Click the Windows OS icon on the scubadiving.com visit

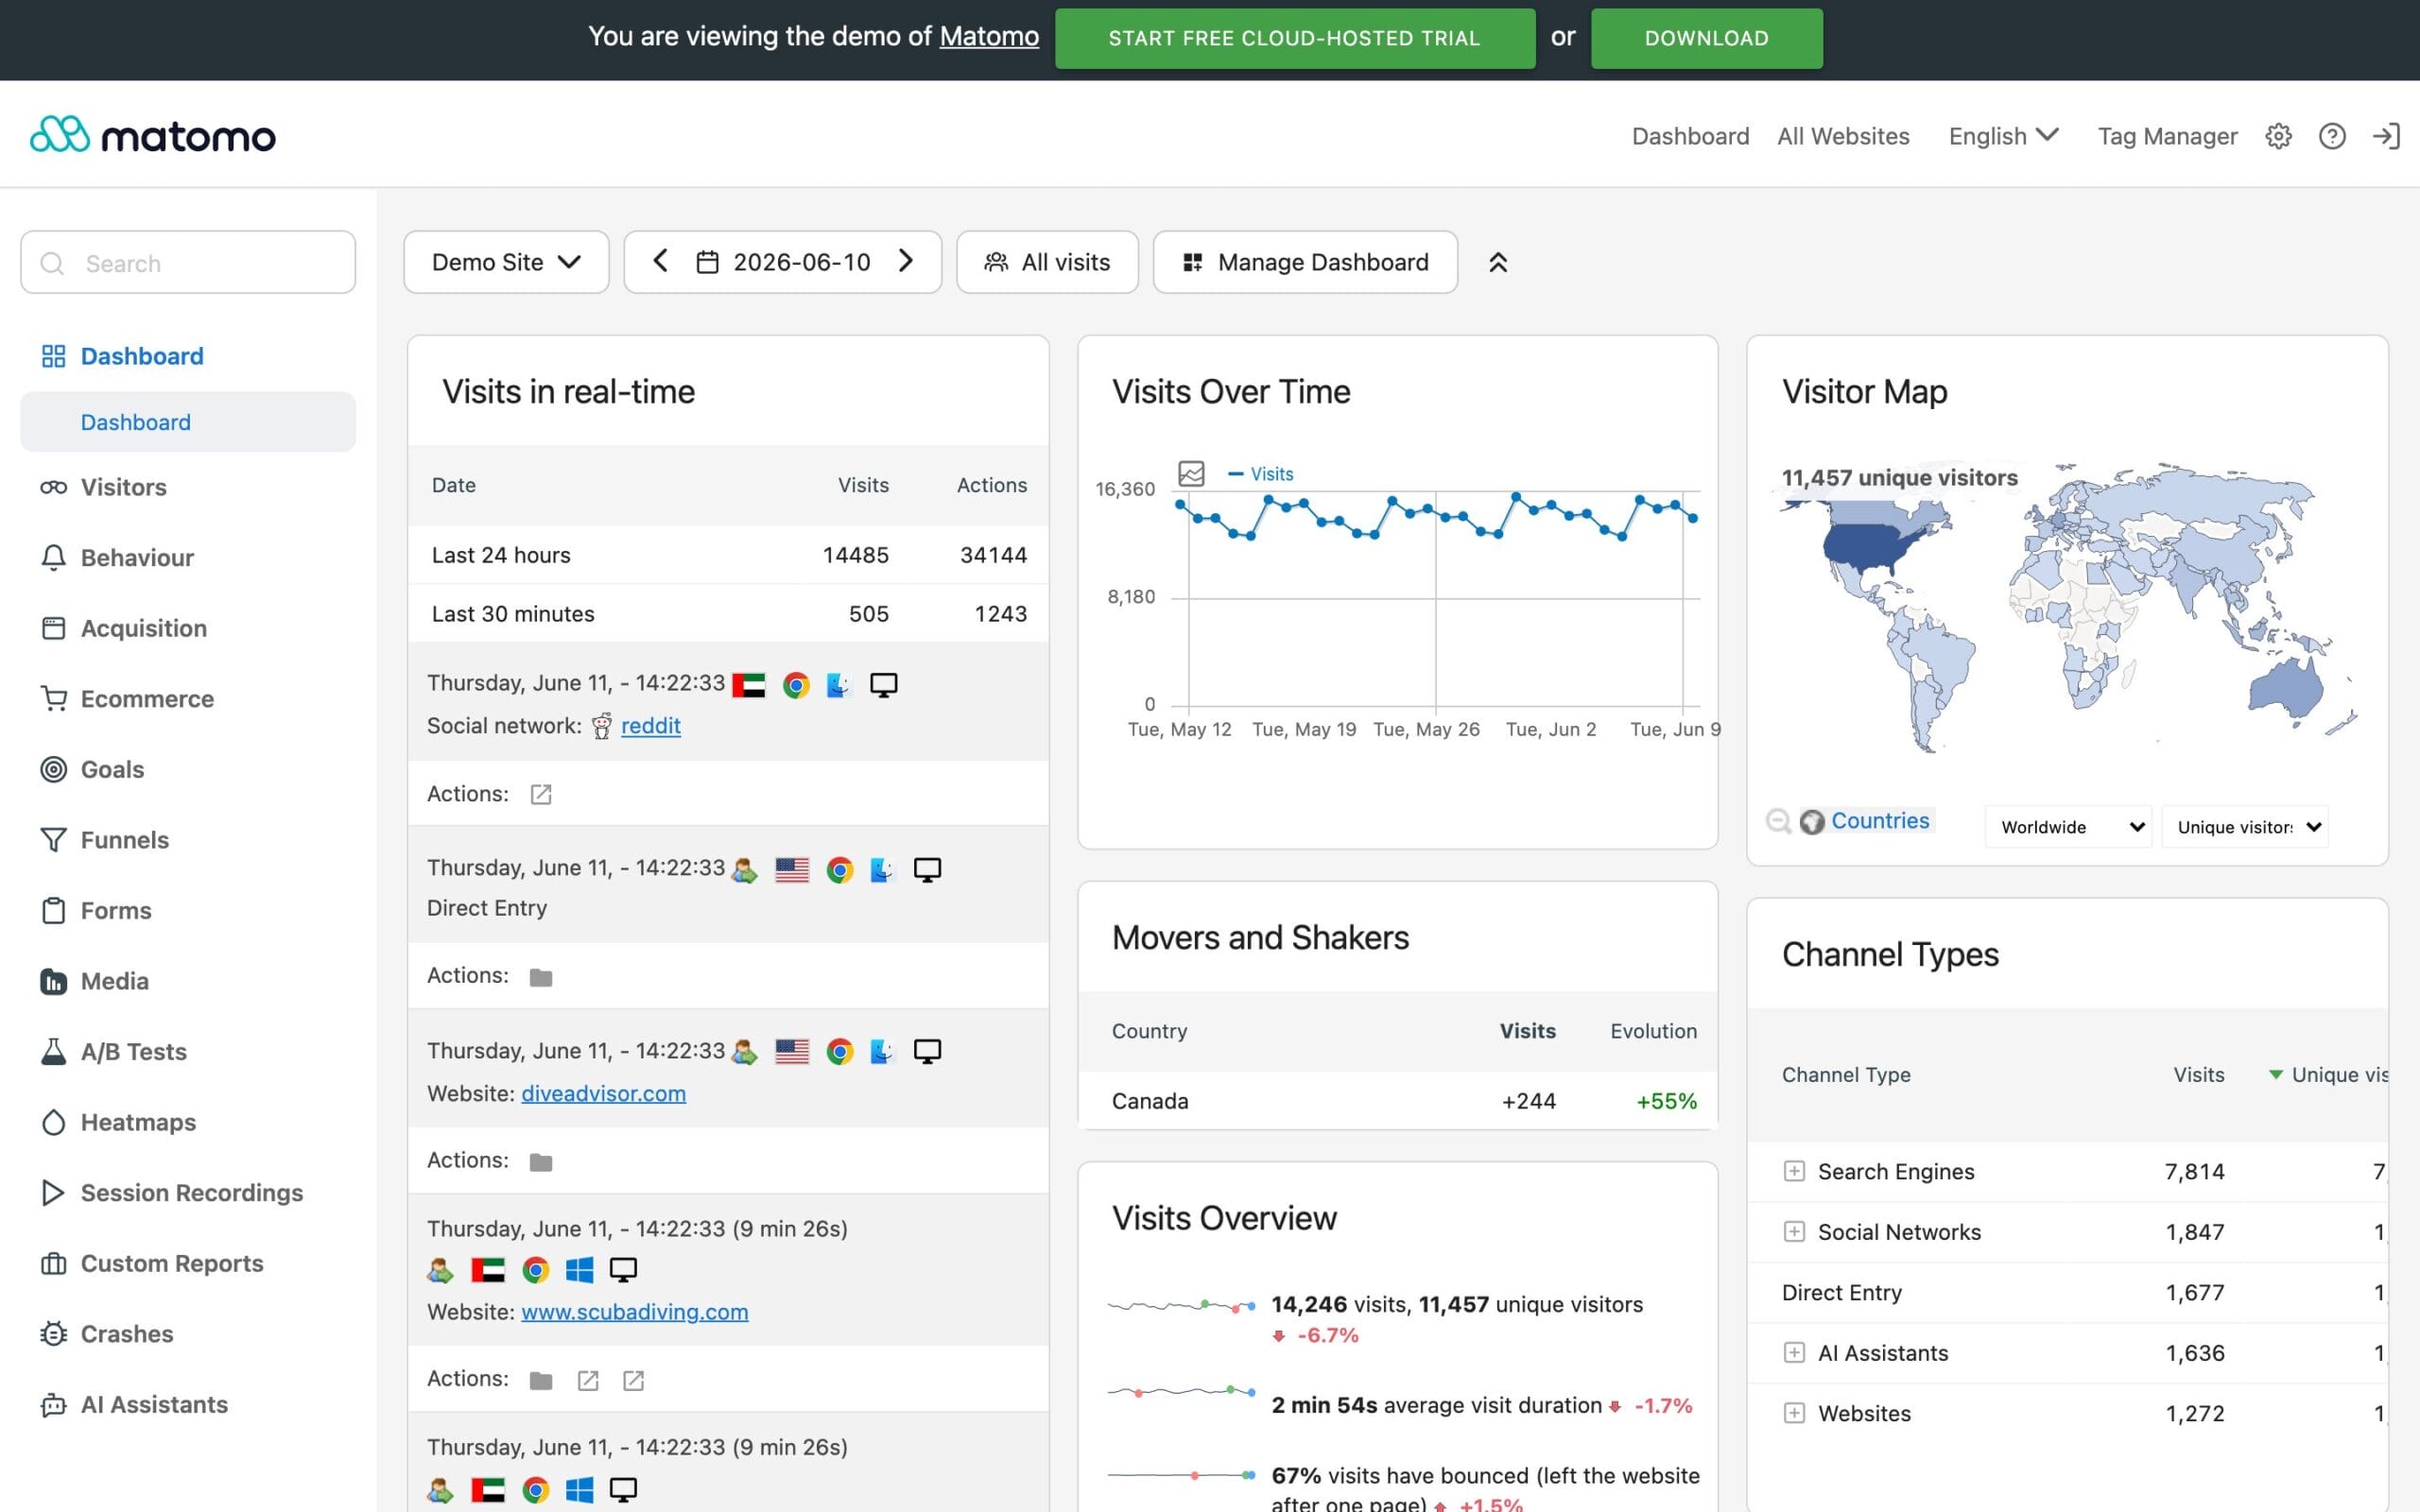pos(579,1270)
